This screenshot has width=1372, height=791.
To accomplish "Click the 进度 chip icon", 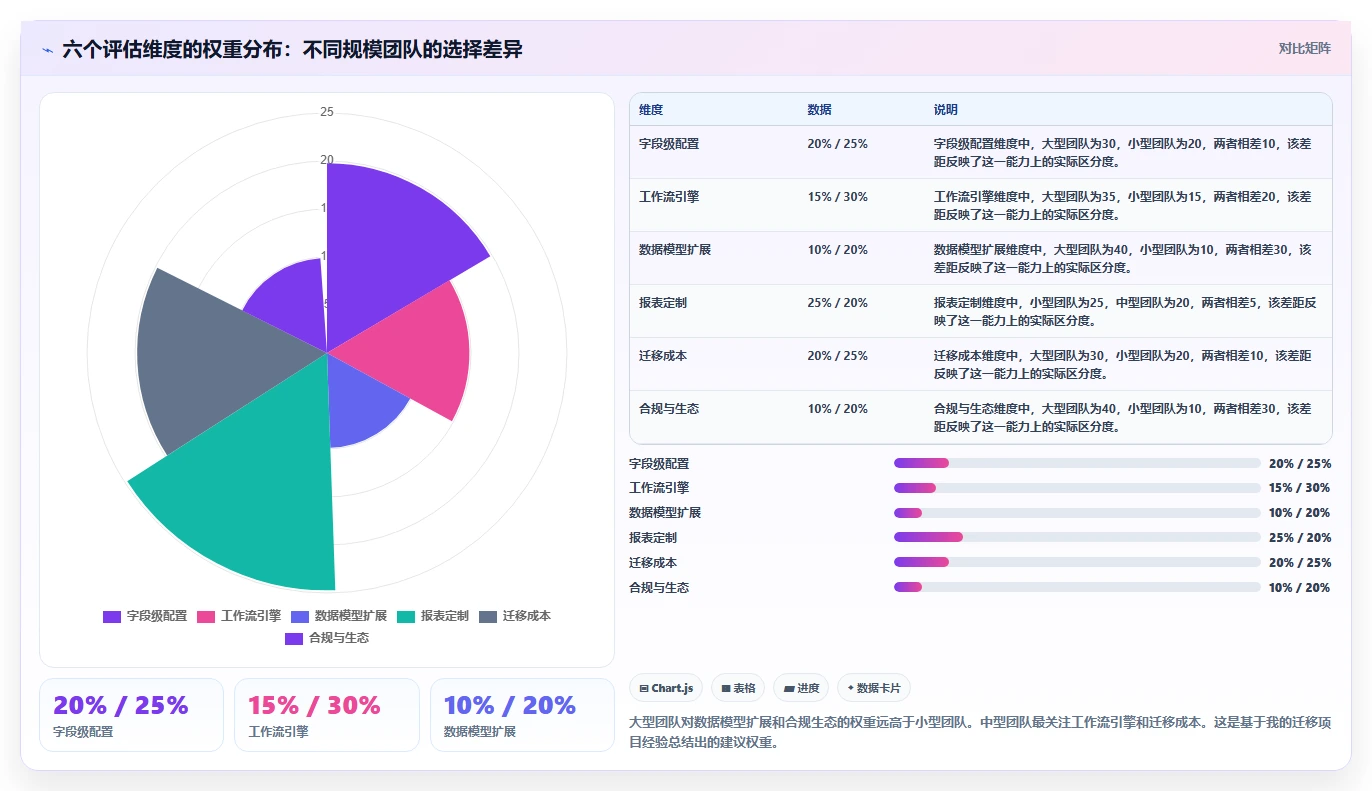I will pos(789,688).
